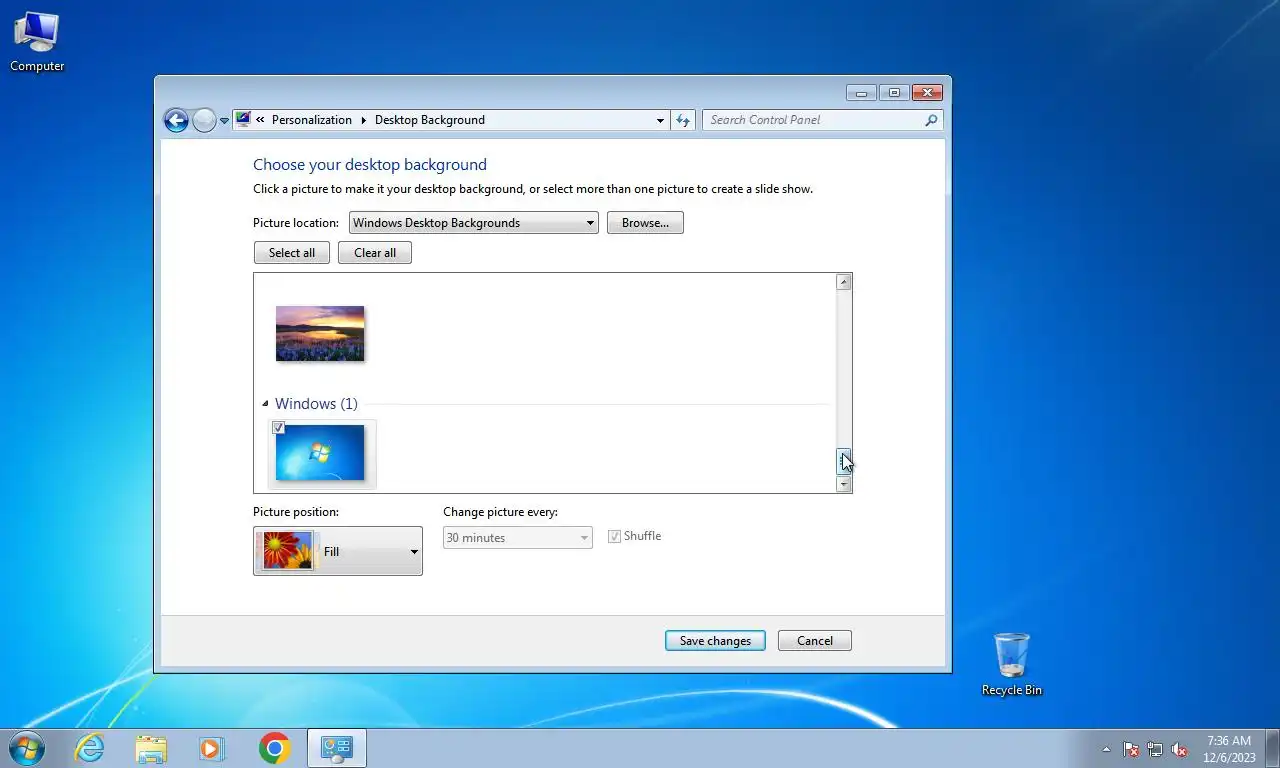
Task: Click the search magnifier icon
Action: pyautogui.click(x=931, y=120)
